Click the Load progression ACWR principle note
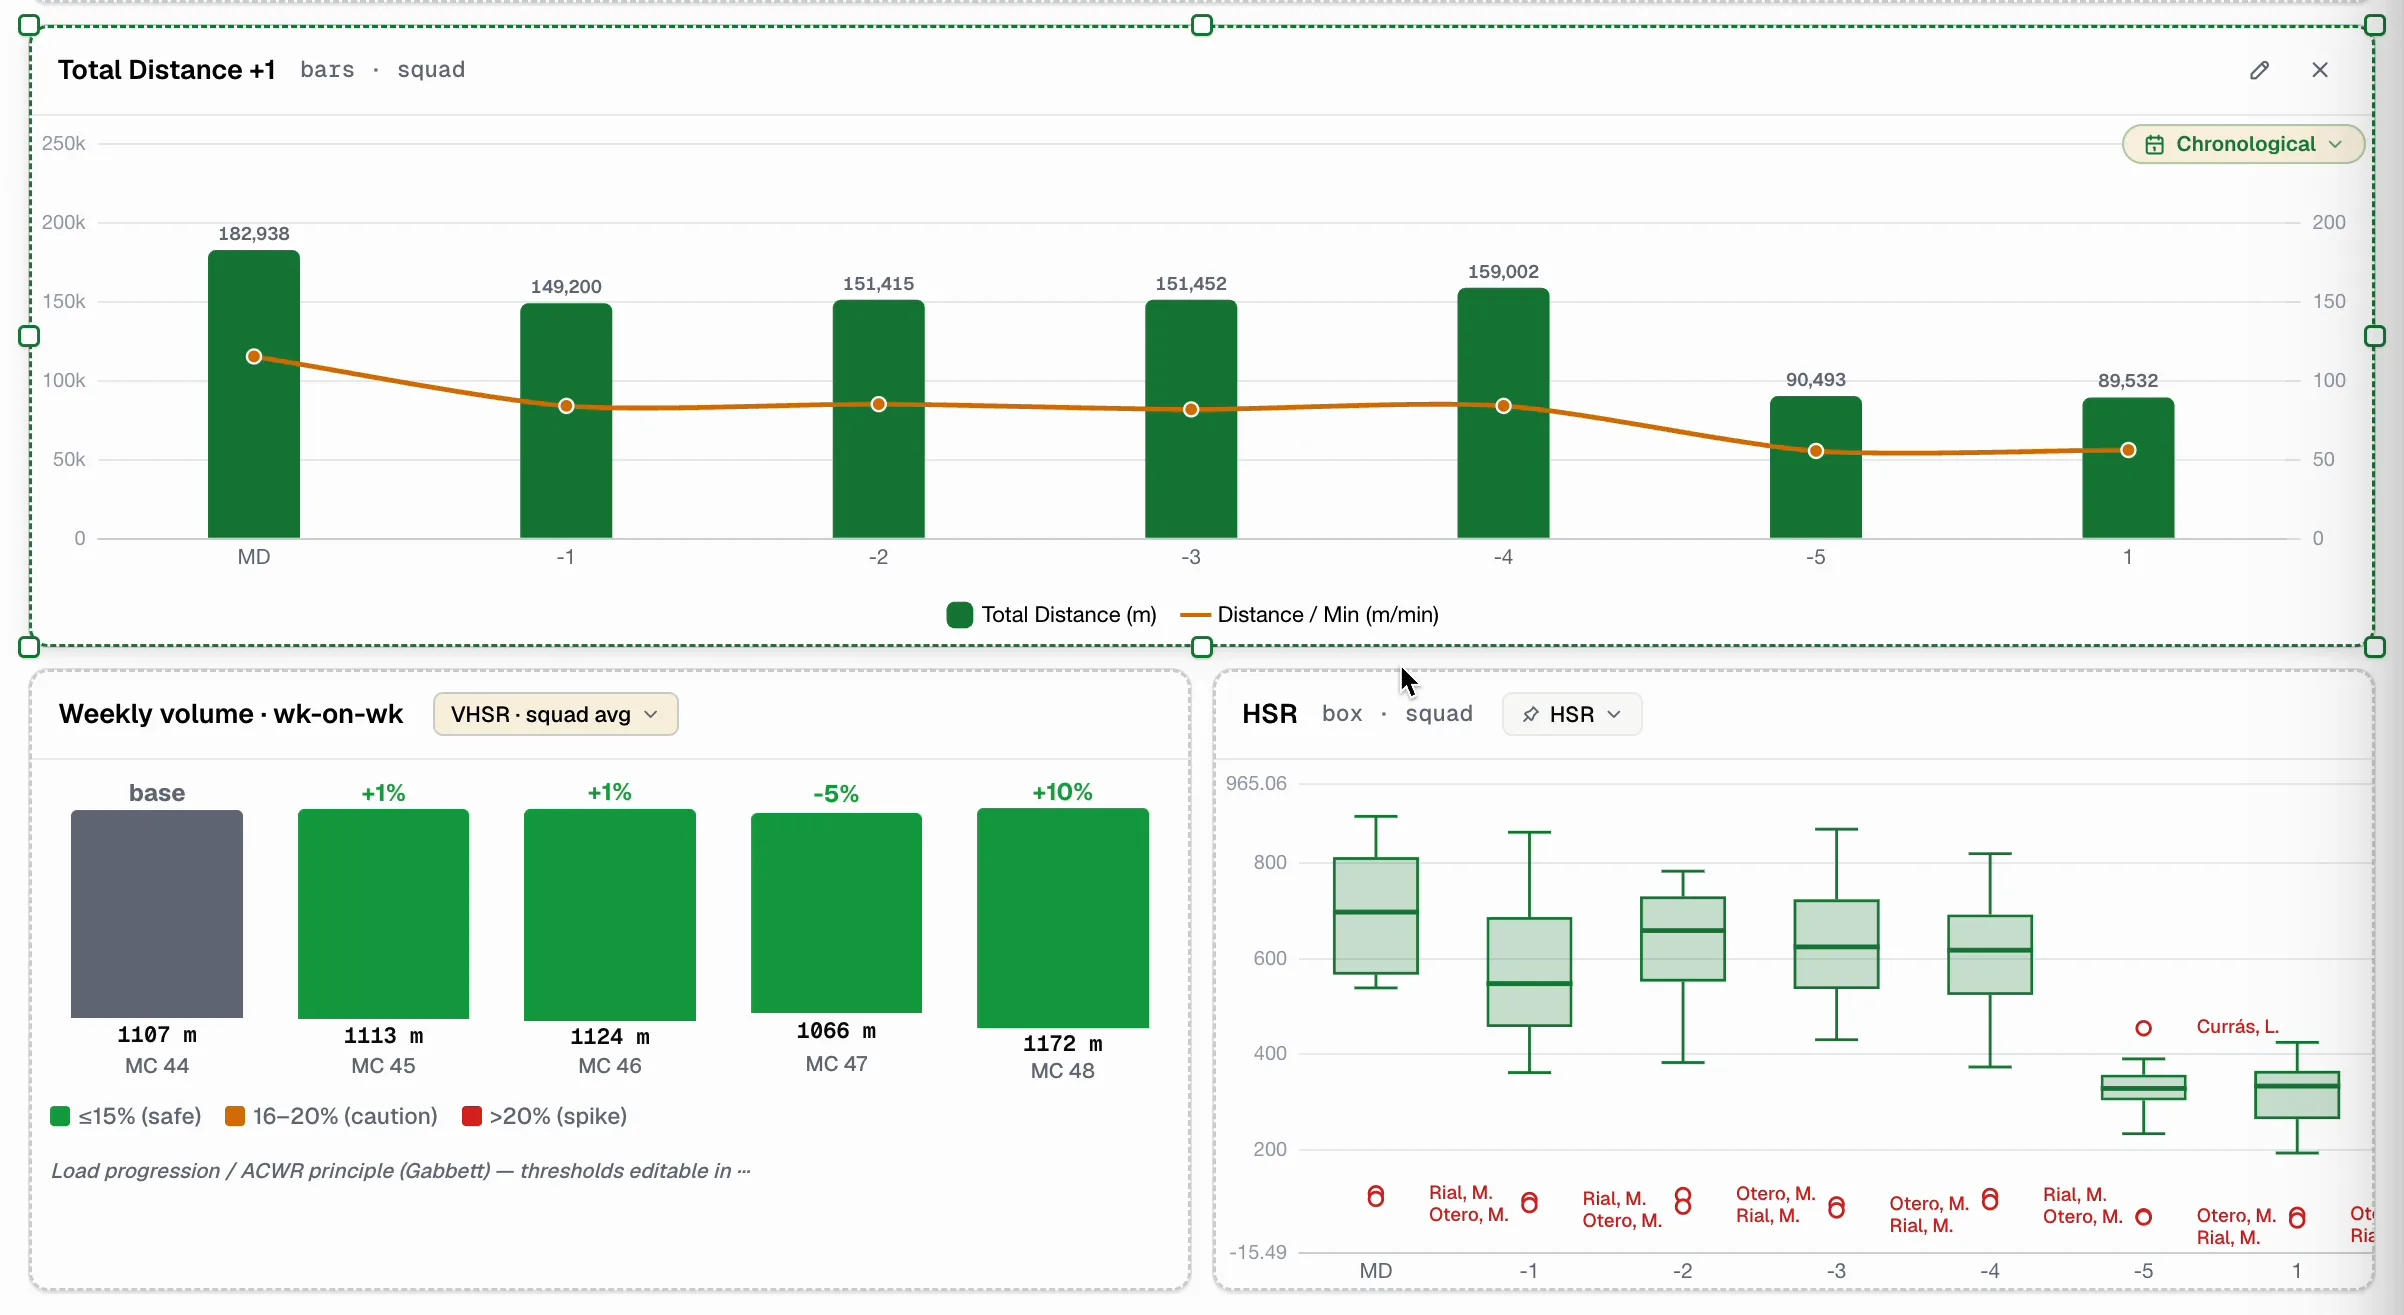Viewport: 2404px width, 1315px height. pyautogui.click(x=401, y=1171)
